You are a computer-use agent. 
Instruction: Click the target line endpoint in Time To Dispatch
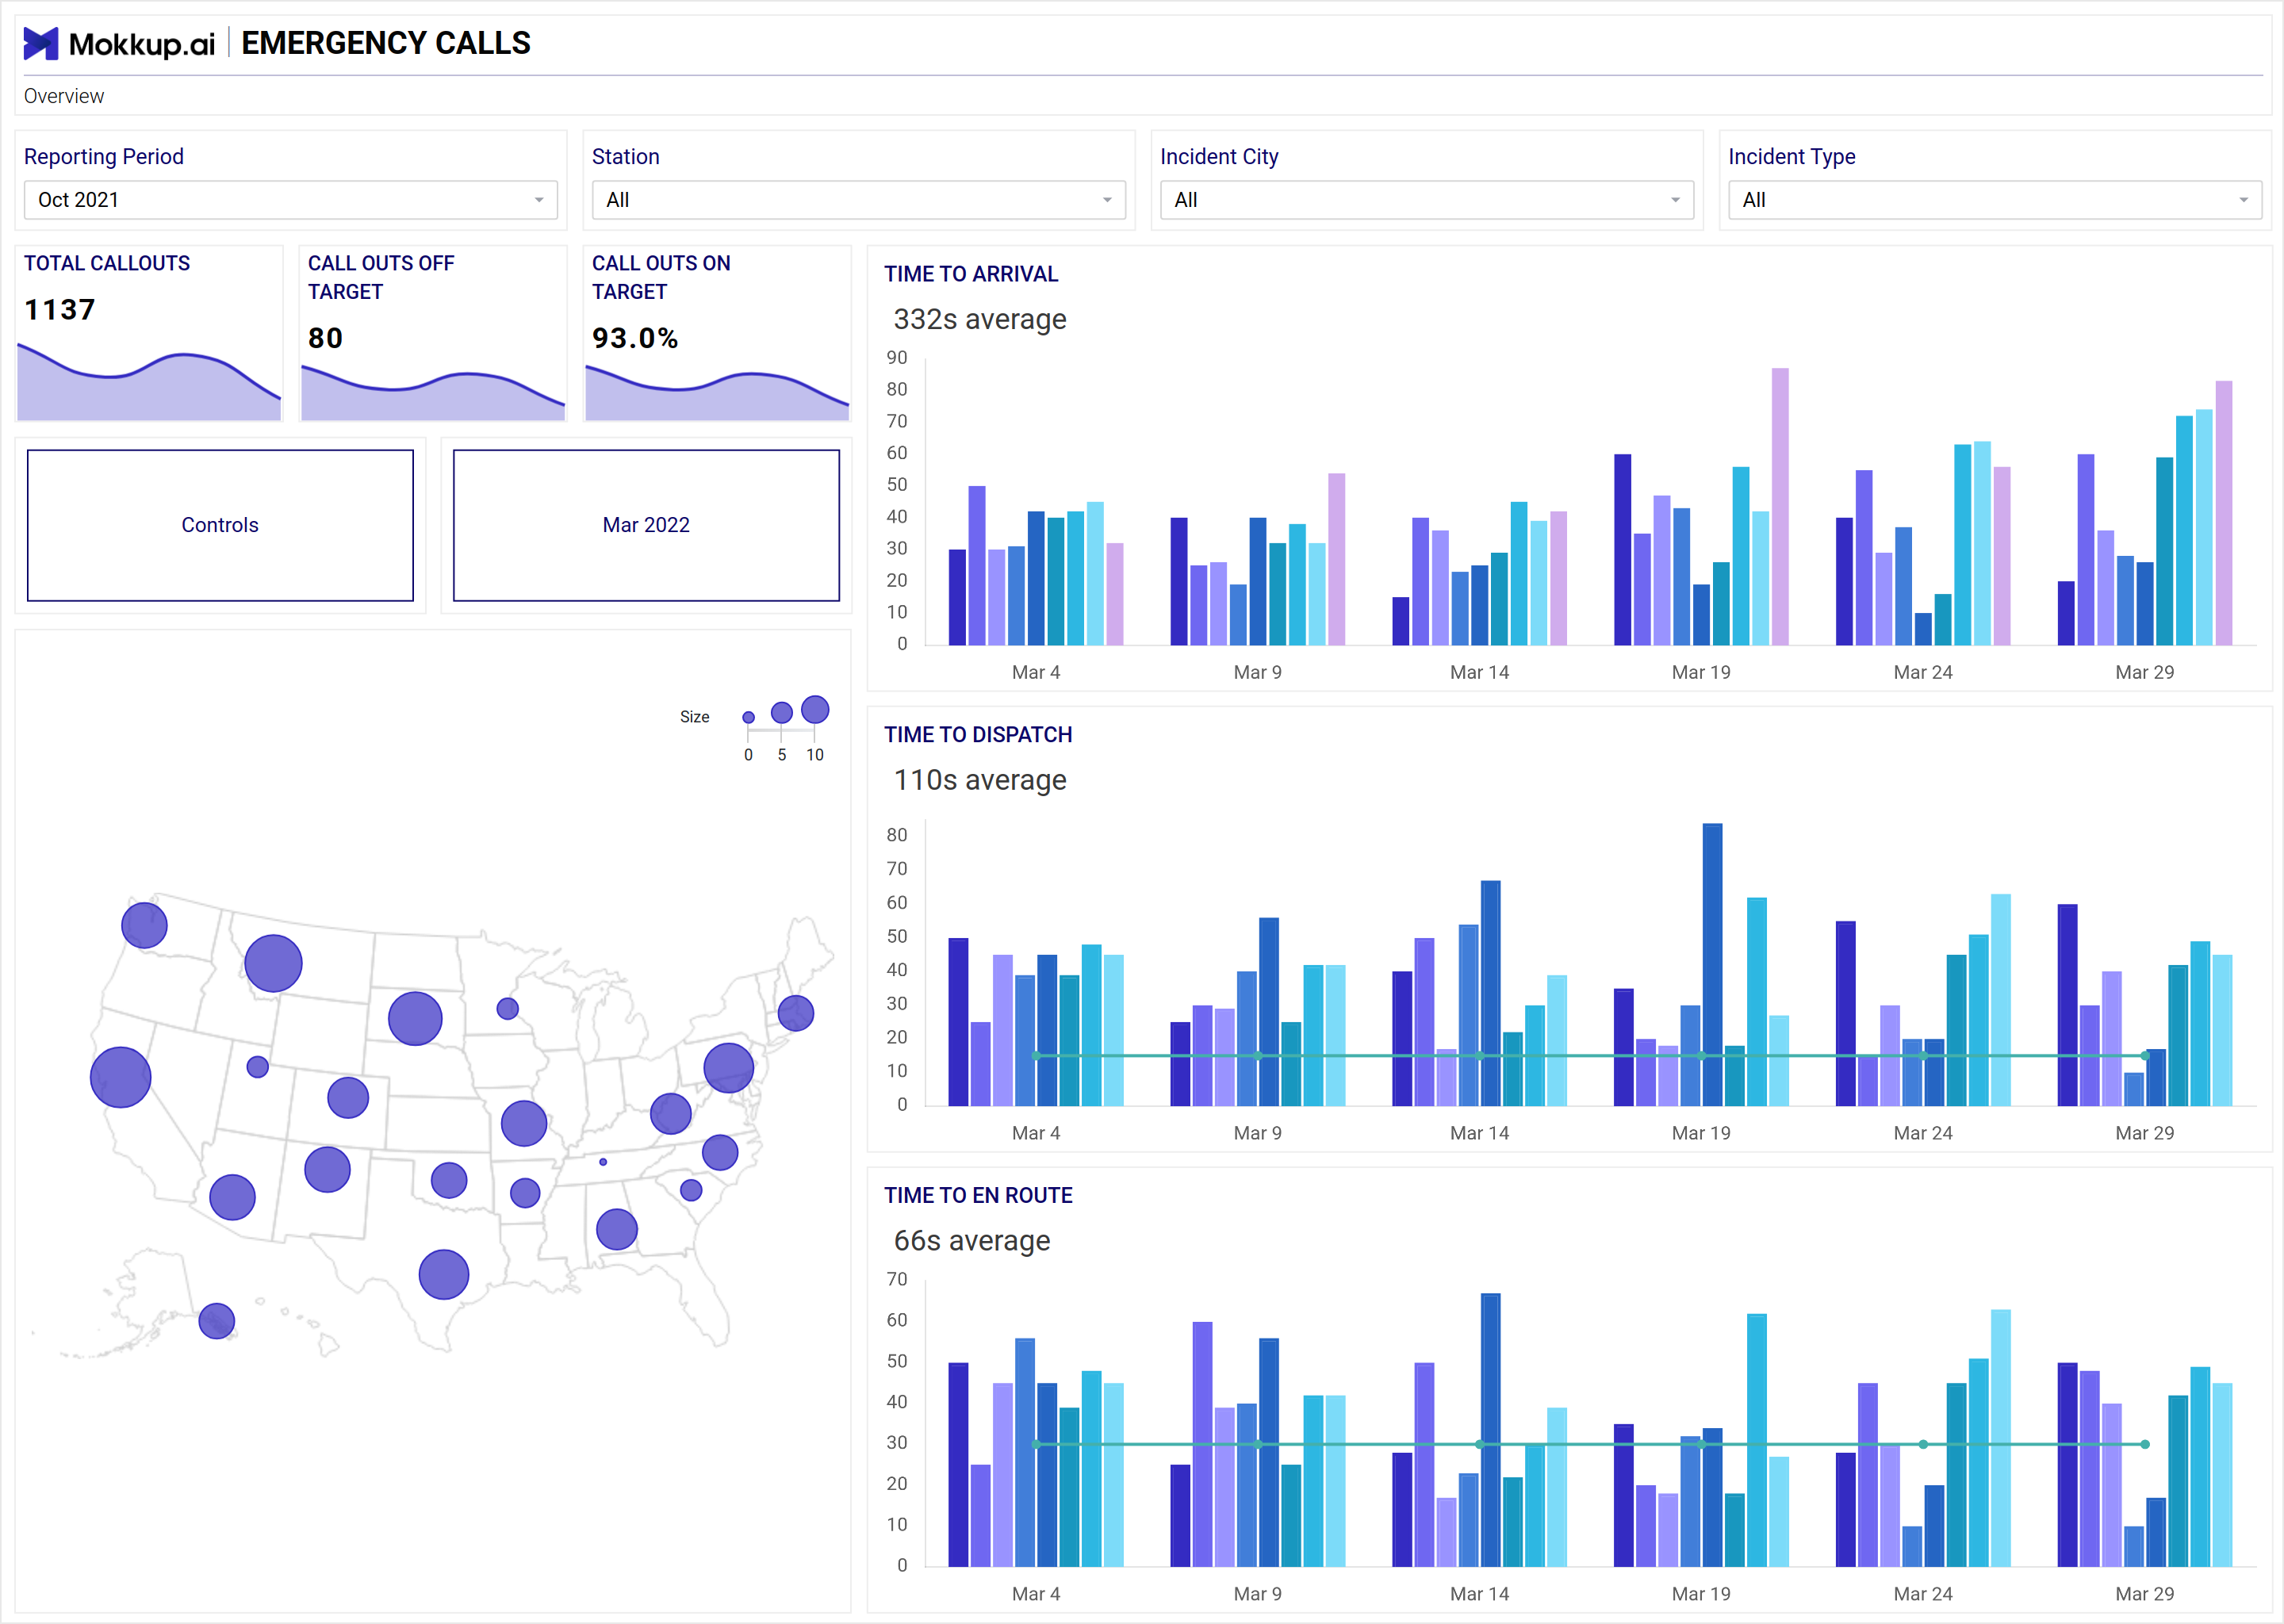click(x=2145, y=1055)
